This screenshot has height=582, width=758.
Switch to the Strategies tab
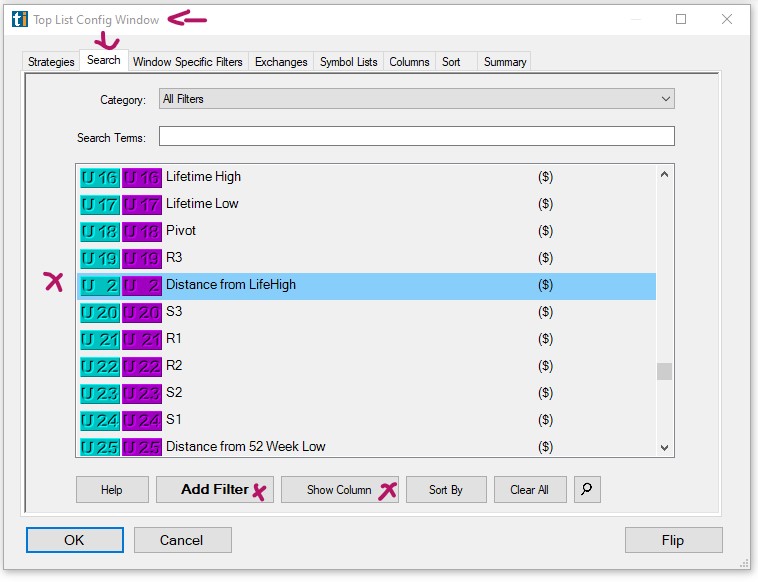[x=51, y=62]
